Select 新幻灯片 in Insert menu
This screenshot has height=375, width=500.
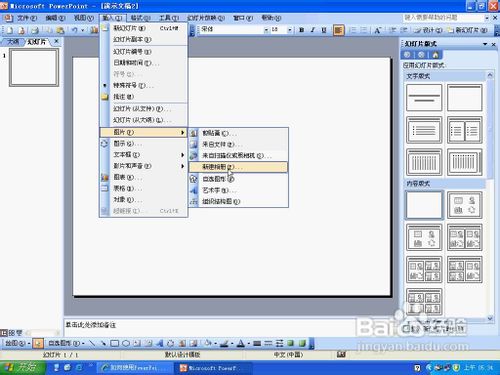click(x=144, y=28)
